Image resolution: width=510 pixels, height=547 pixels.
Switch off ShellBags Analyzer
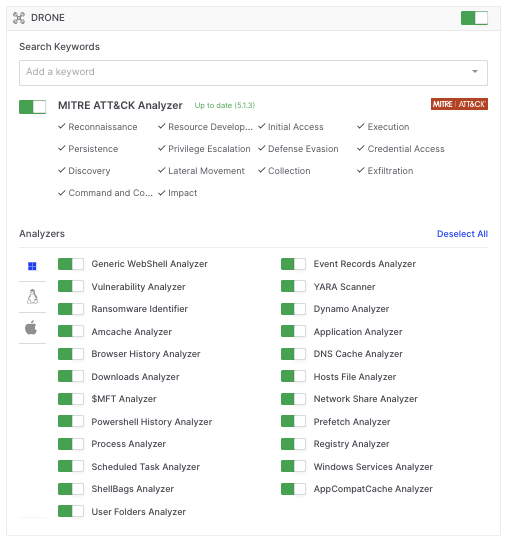[x=71, y=489]
